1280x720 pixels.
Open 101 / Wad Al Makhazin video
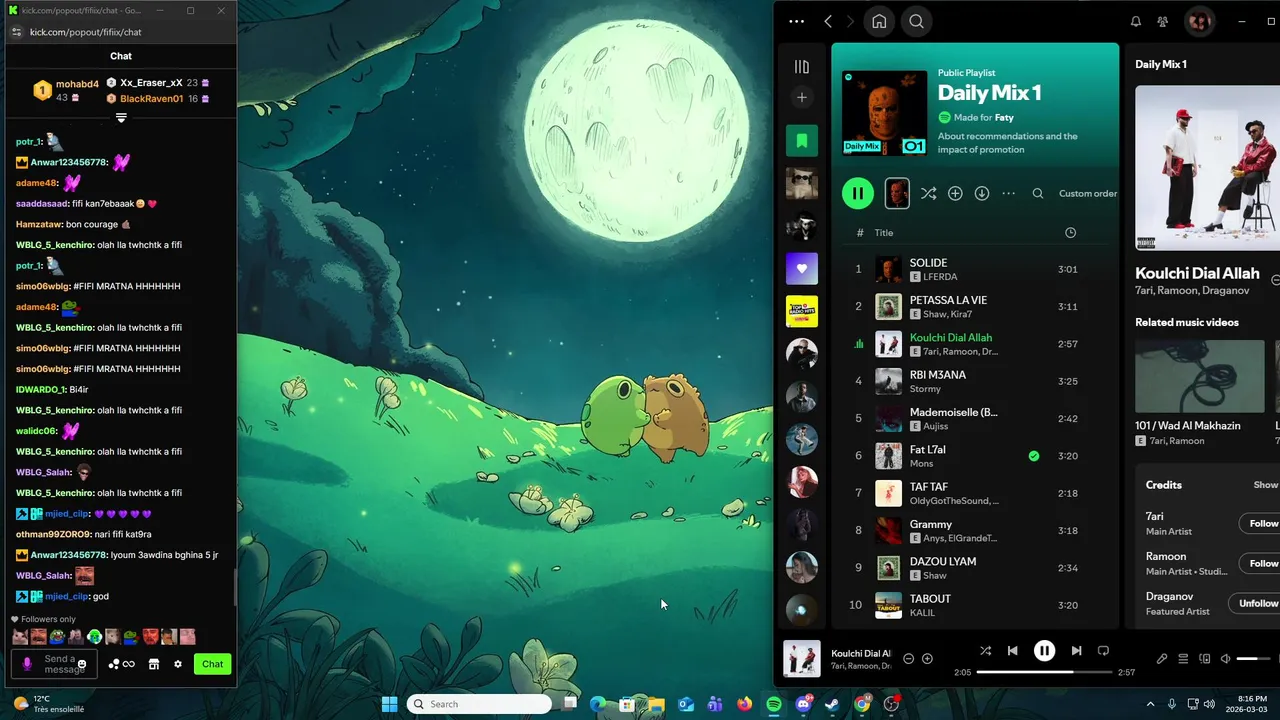tap(1200, 376)
